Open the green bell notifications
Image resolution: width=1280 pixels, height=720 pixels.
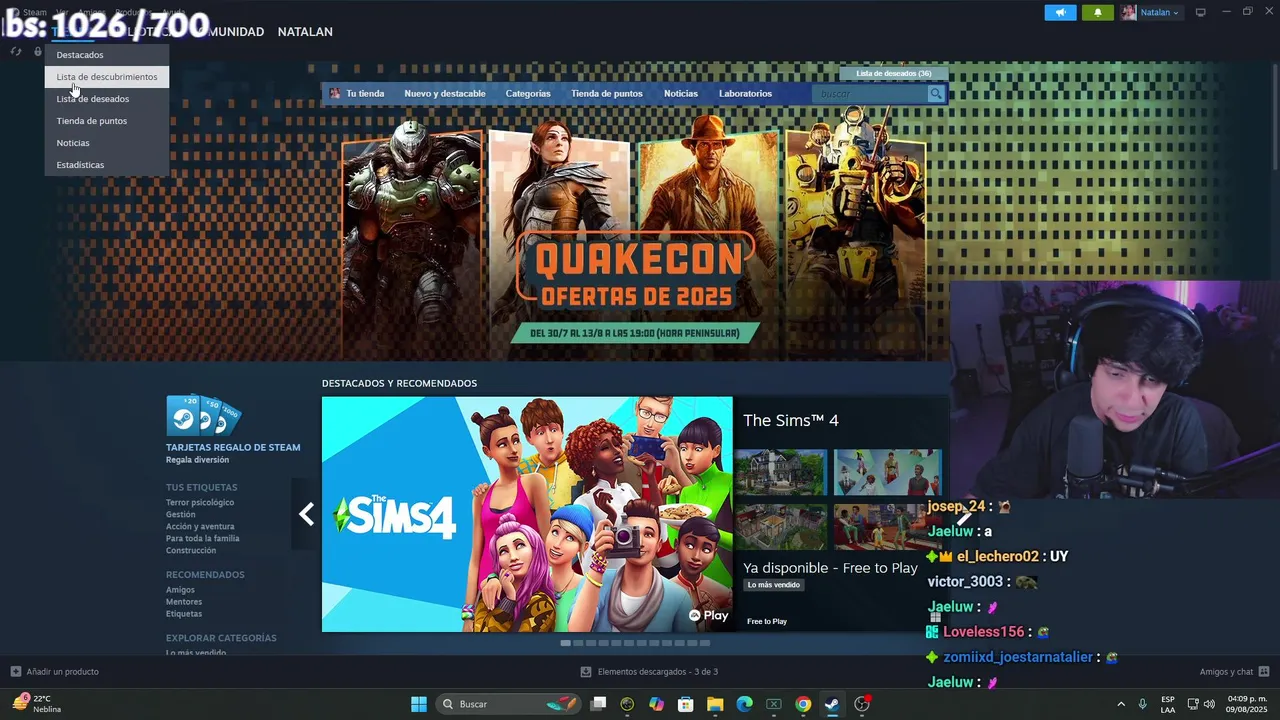click(x=1098, y=12)
